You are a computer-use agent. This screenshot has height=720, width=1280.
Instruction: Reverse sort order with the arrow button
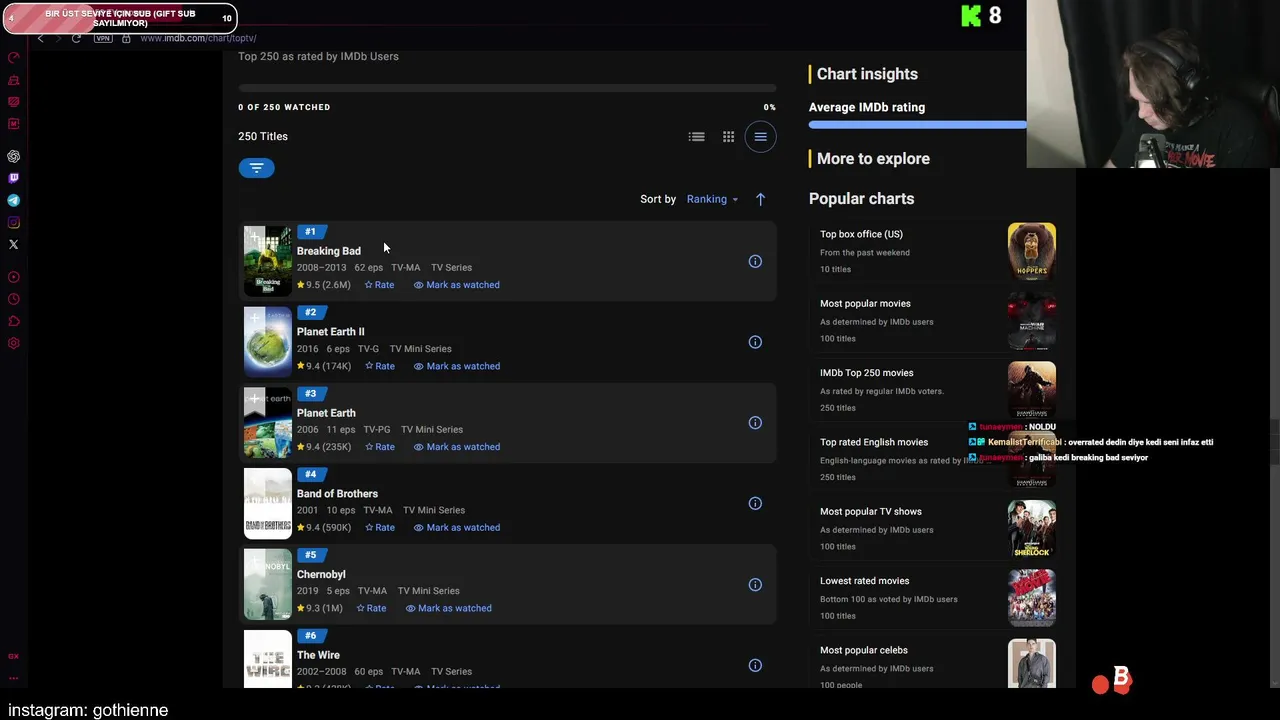tap(760, 199)
